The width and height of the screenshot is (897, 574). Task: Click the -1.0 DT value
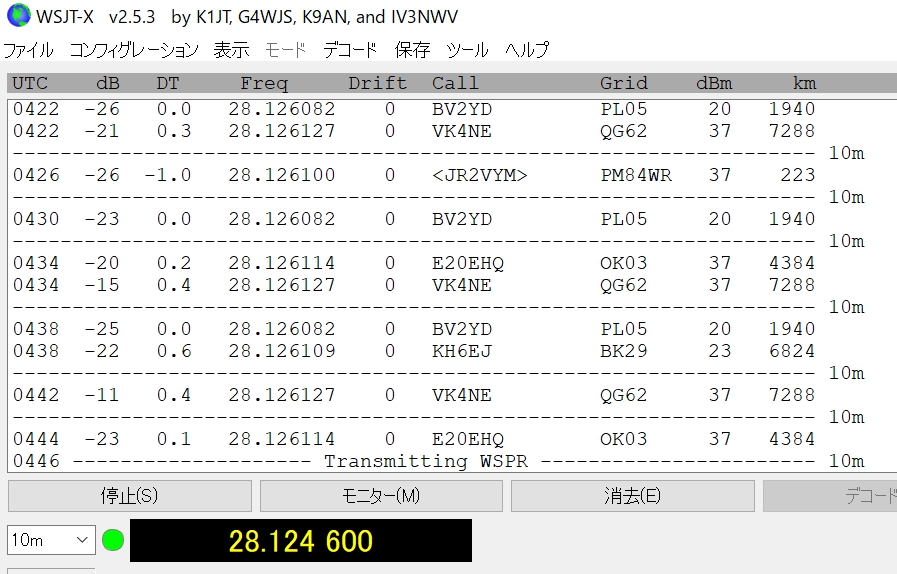168,175
